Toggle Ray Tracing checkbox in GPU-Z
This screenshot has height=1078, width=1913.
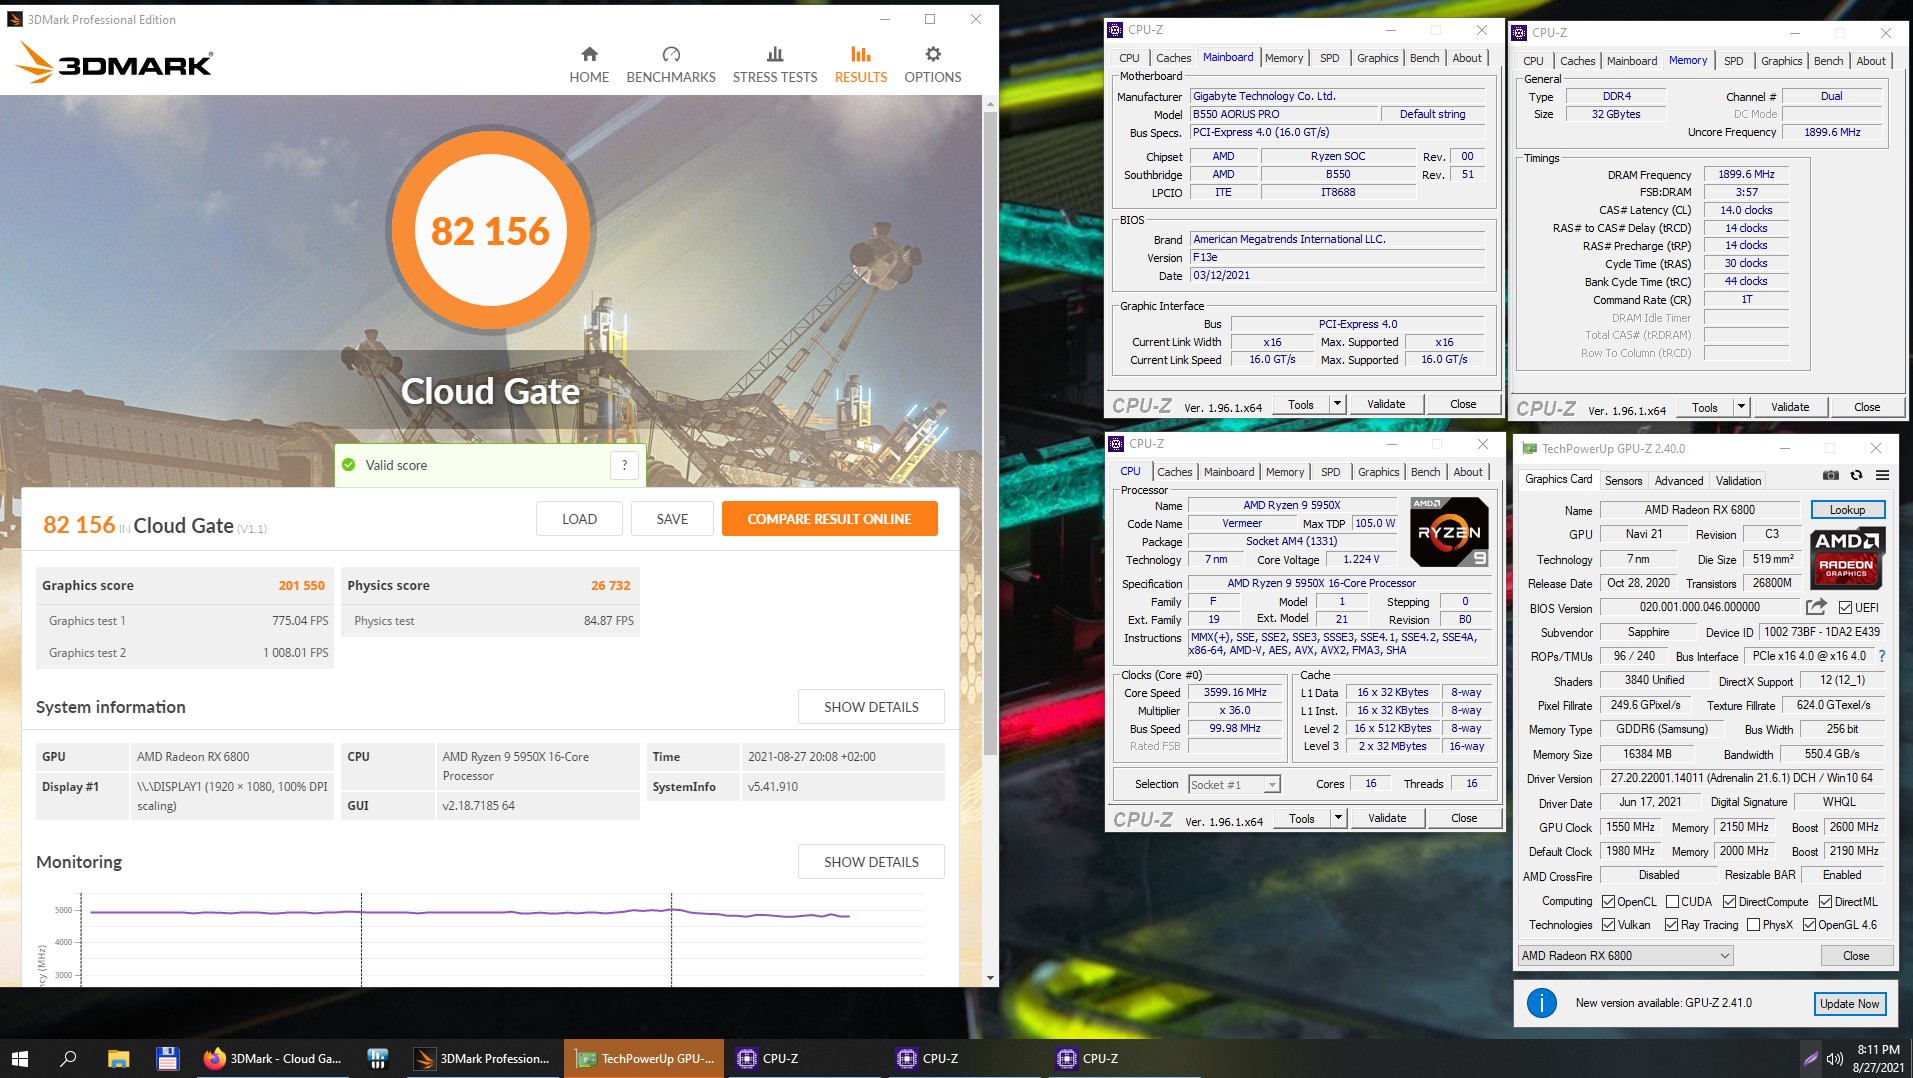[1671, 925]
